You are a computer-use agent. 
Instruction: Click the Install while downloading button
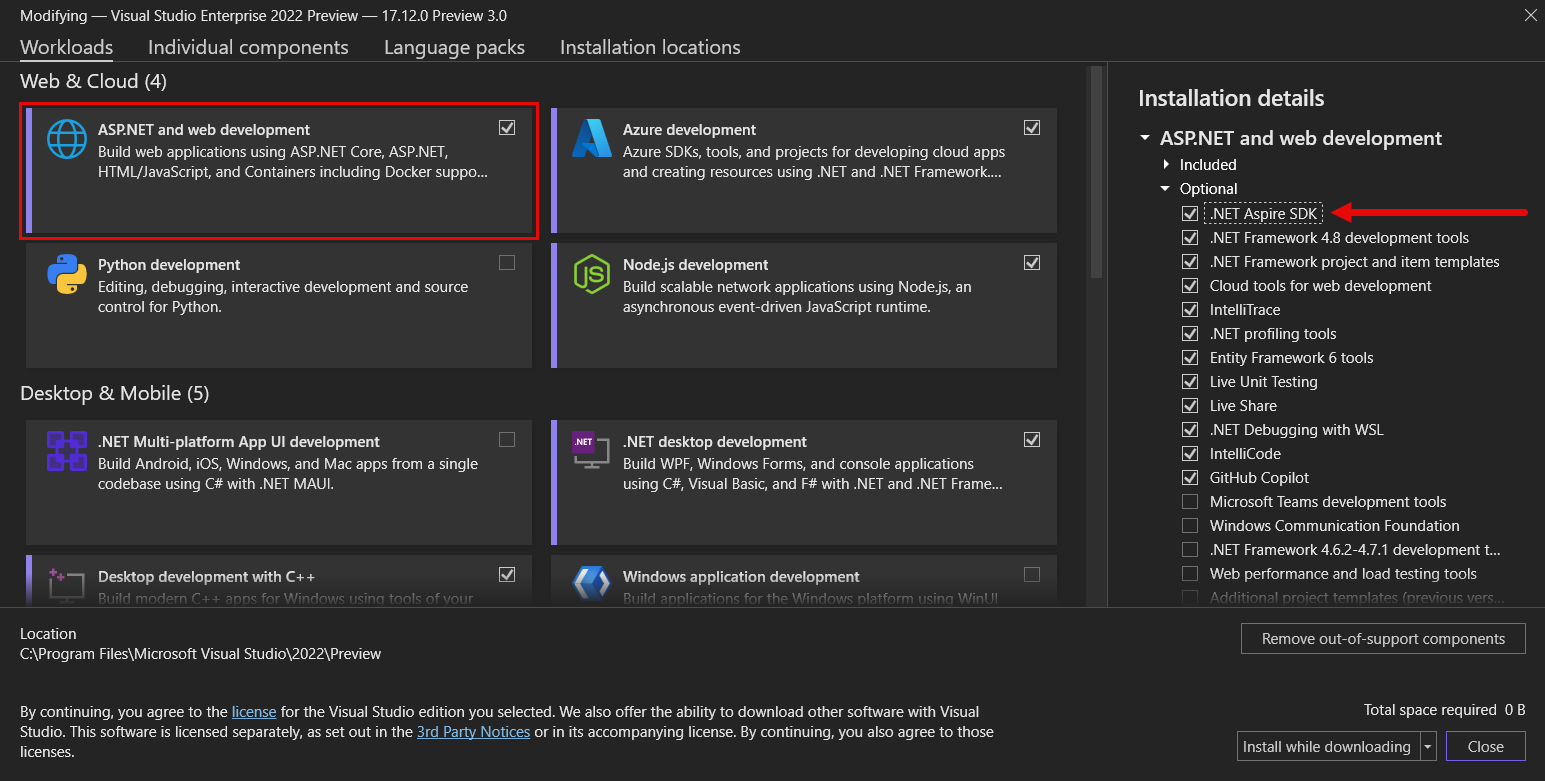coord(1327,747)
